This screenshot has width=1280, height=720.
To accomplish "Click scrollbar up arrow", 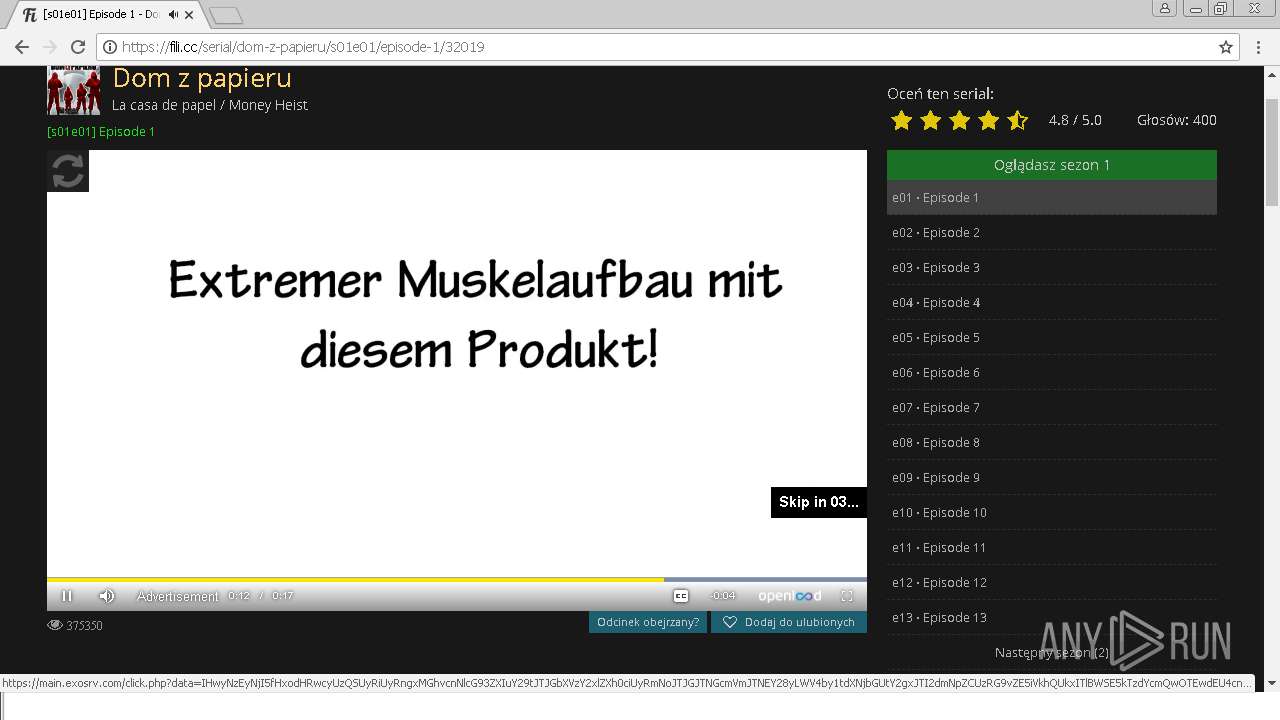I will click(1272, 73).
